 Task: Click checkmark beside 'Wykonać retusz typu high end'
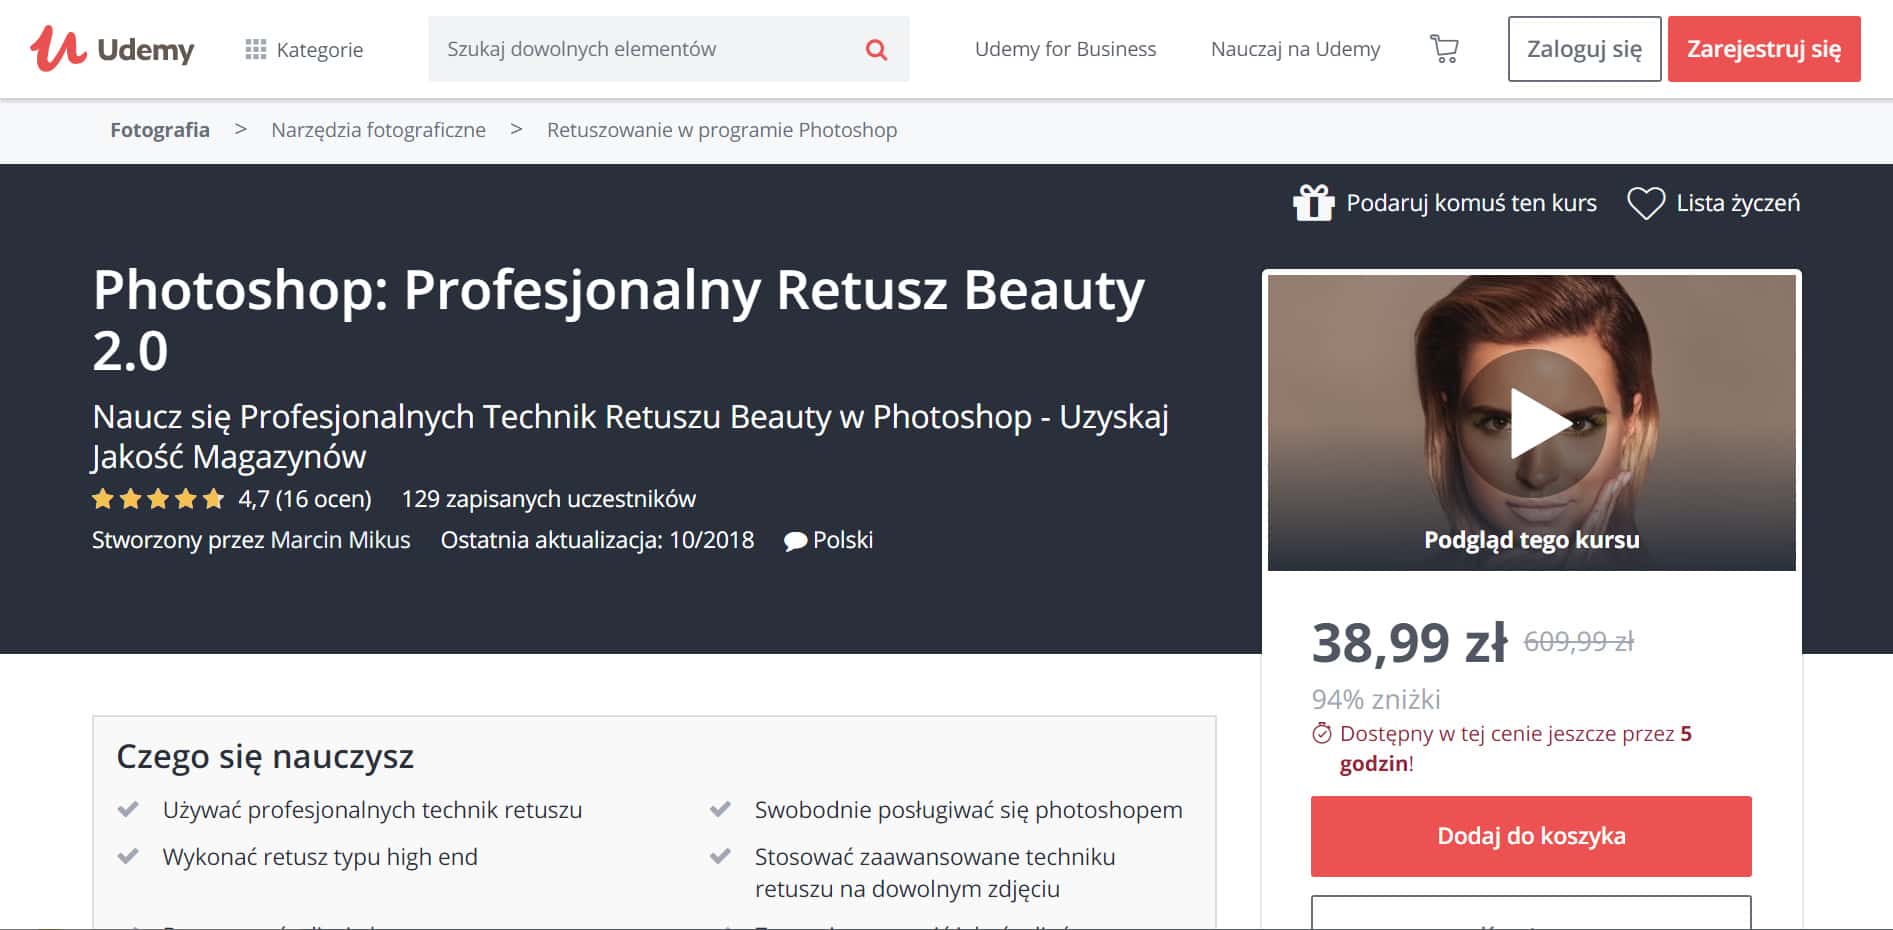[128, 856]
